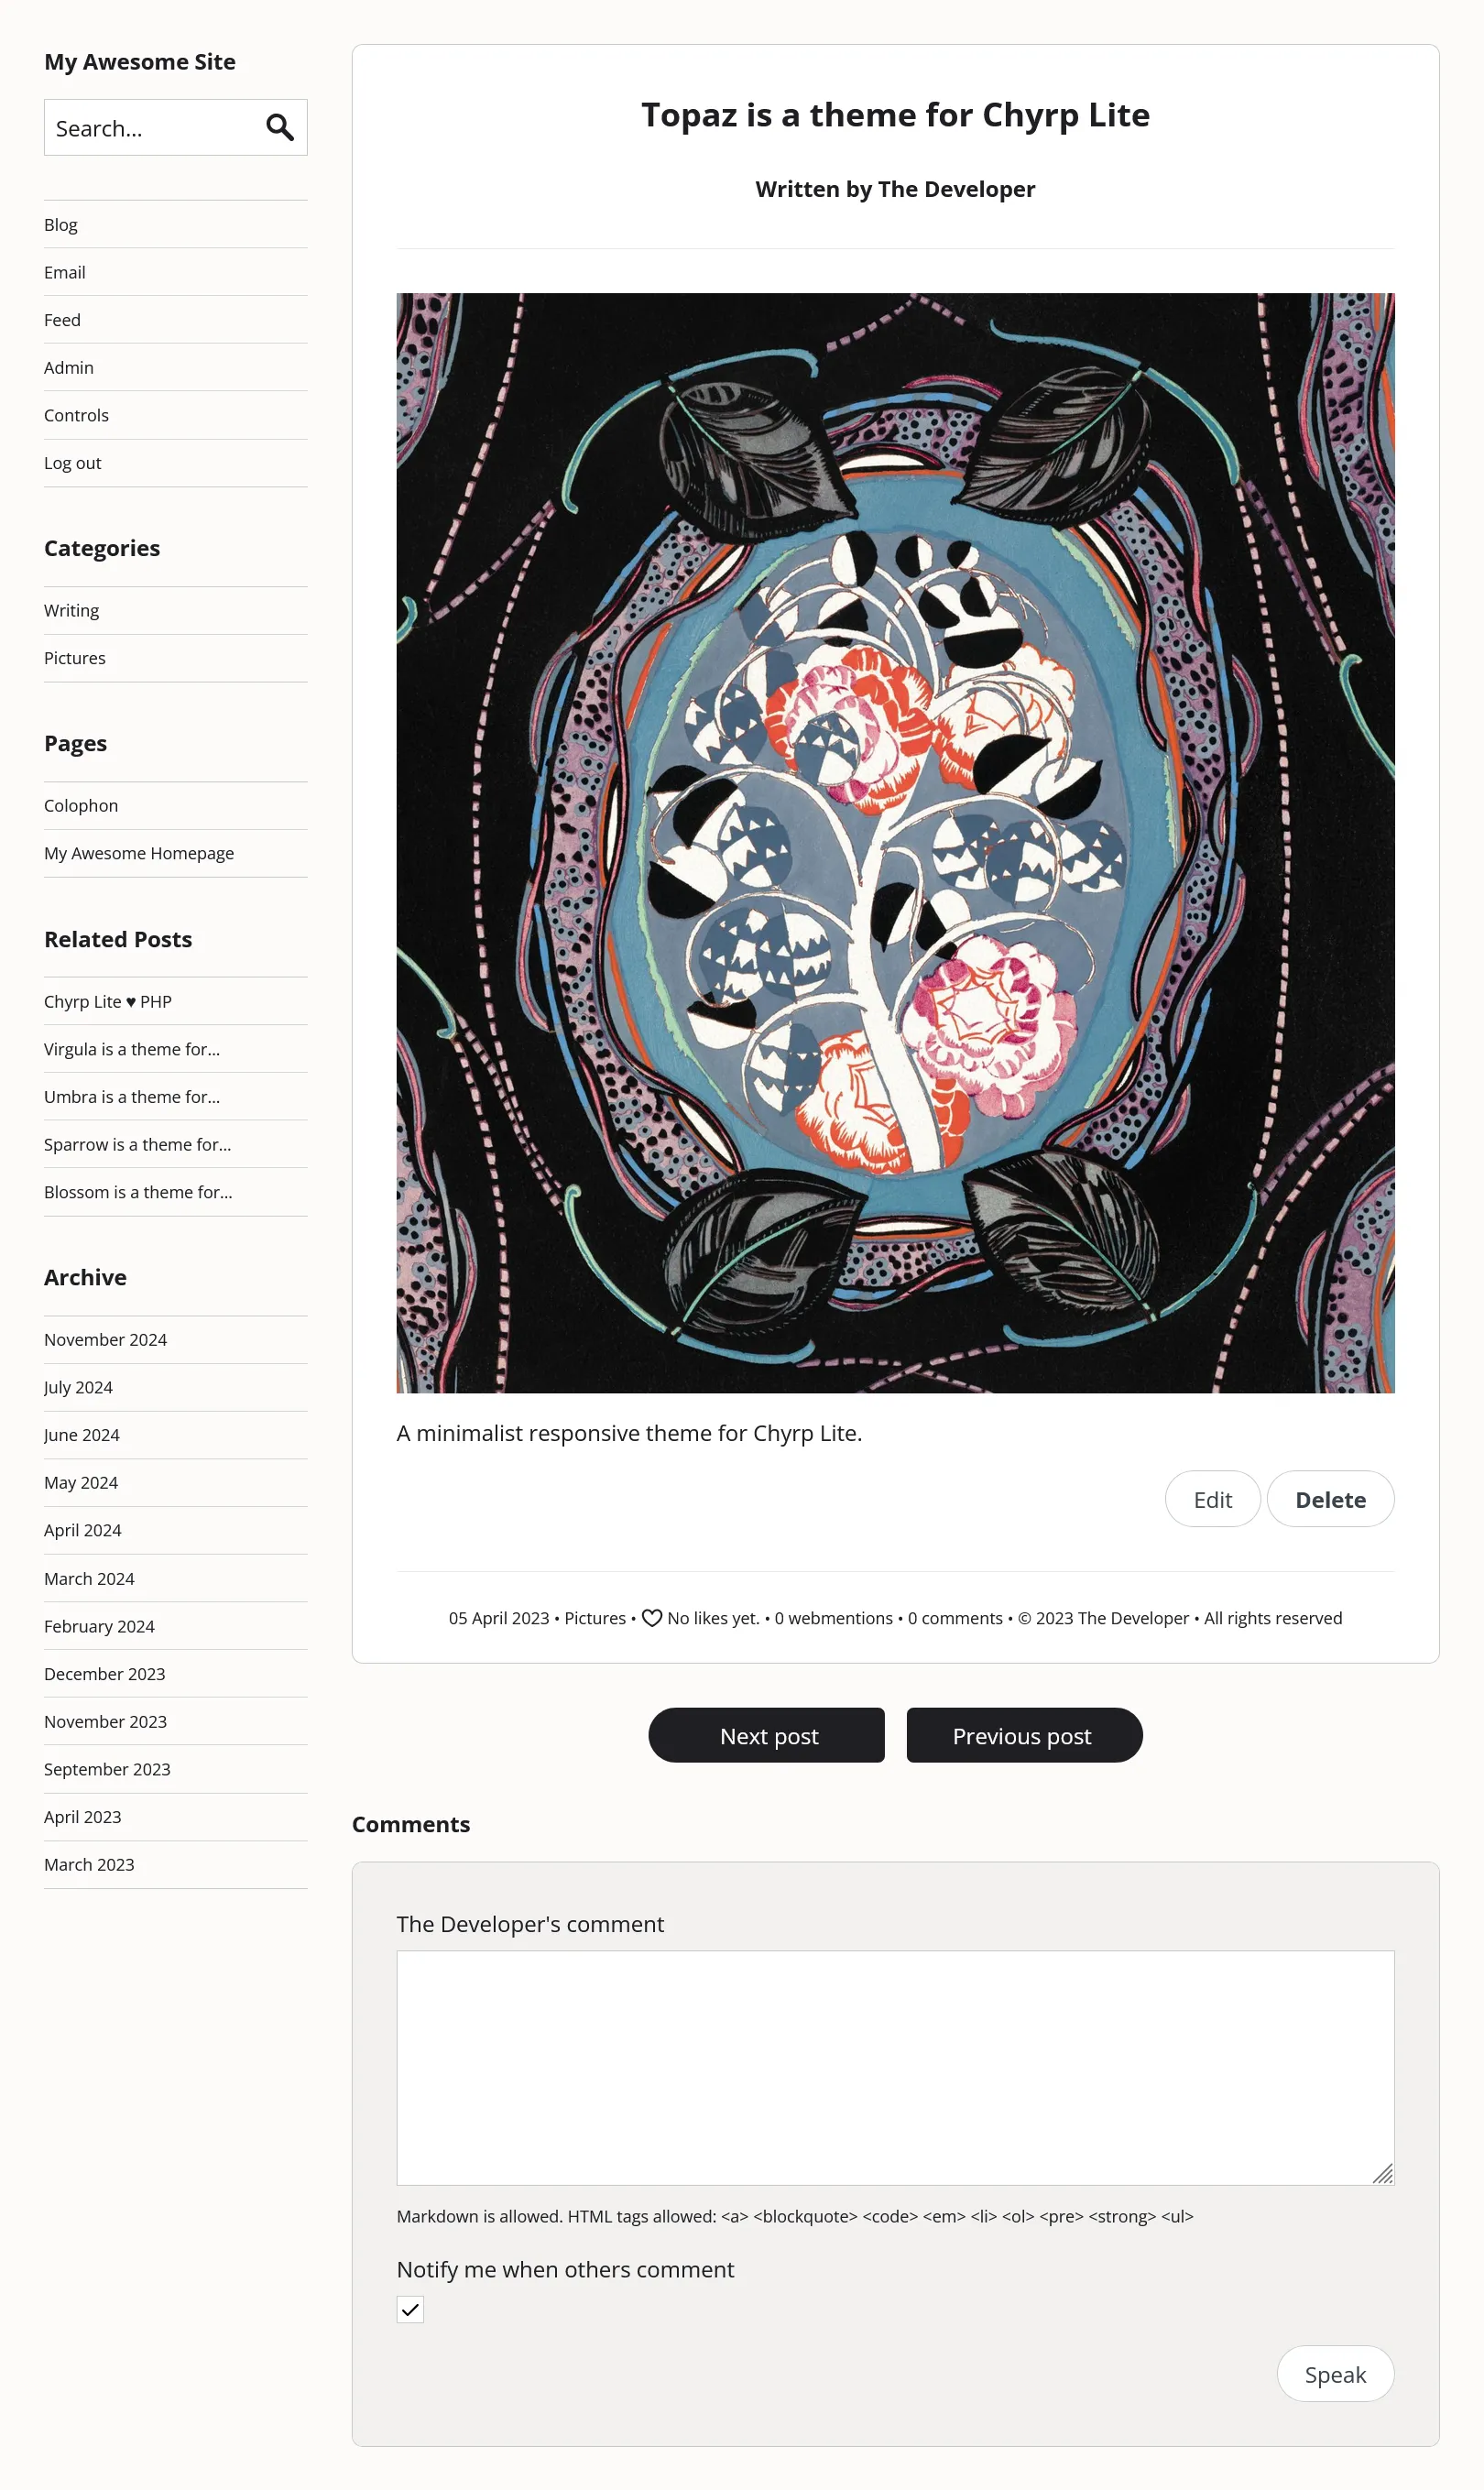The image size is (1484, 2490).
Task: Toggle Notify me when others comment checkbox
Action: [x=410, y=2309]
